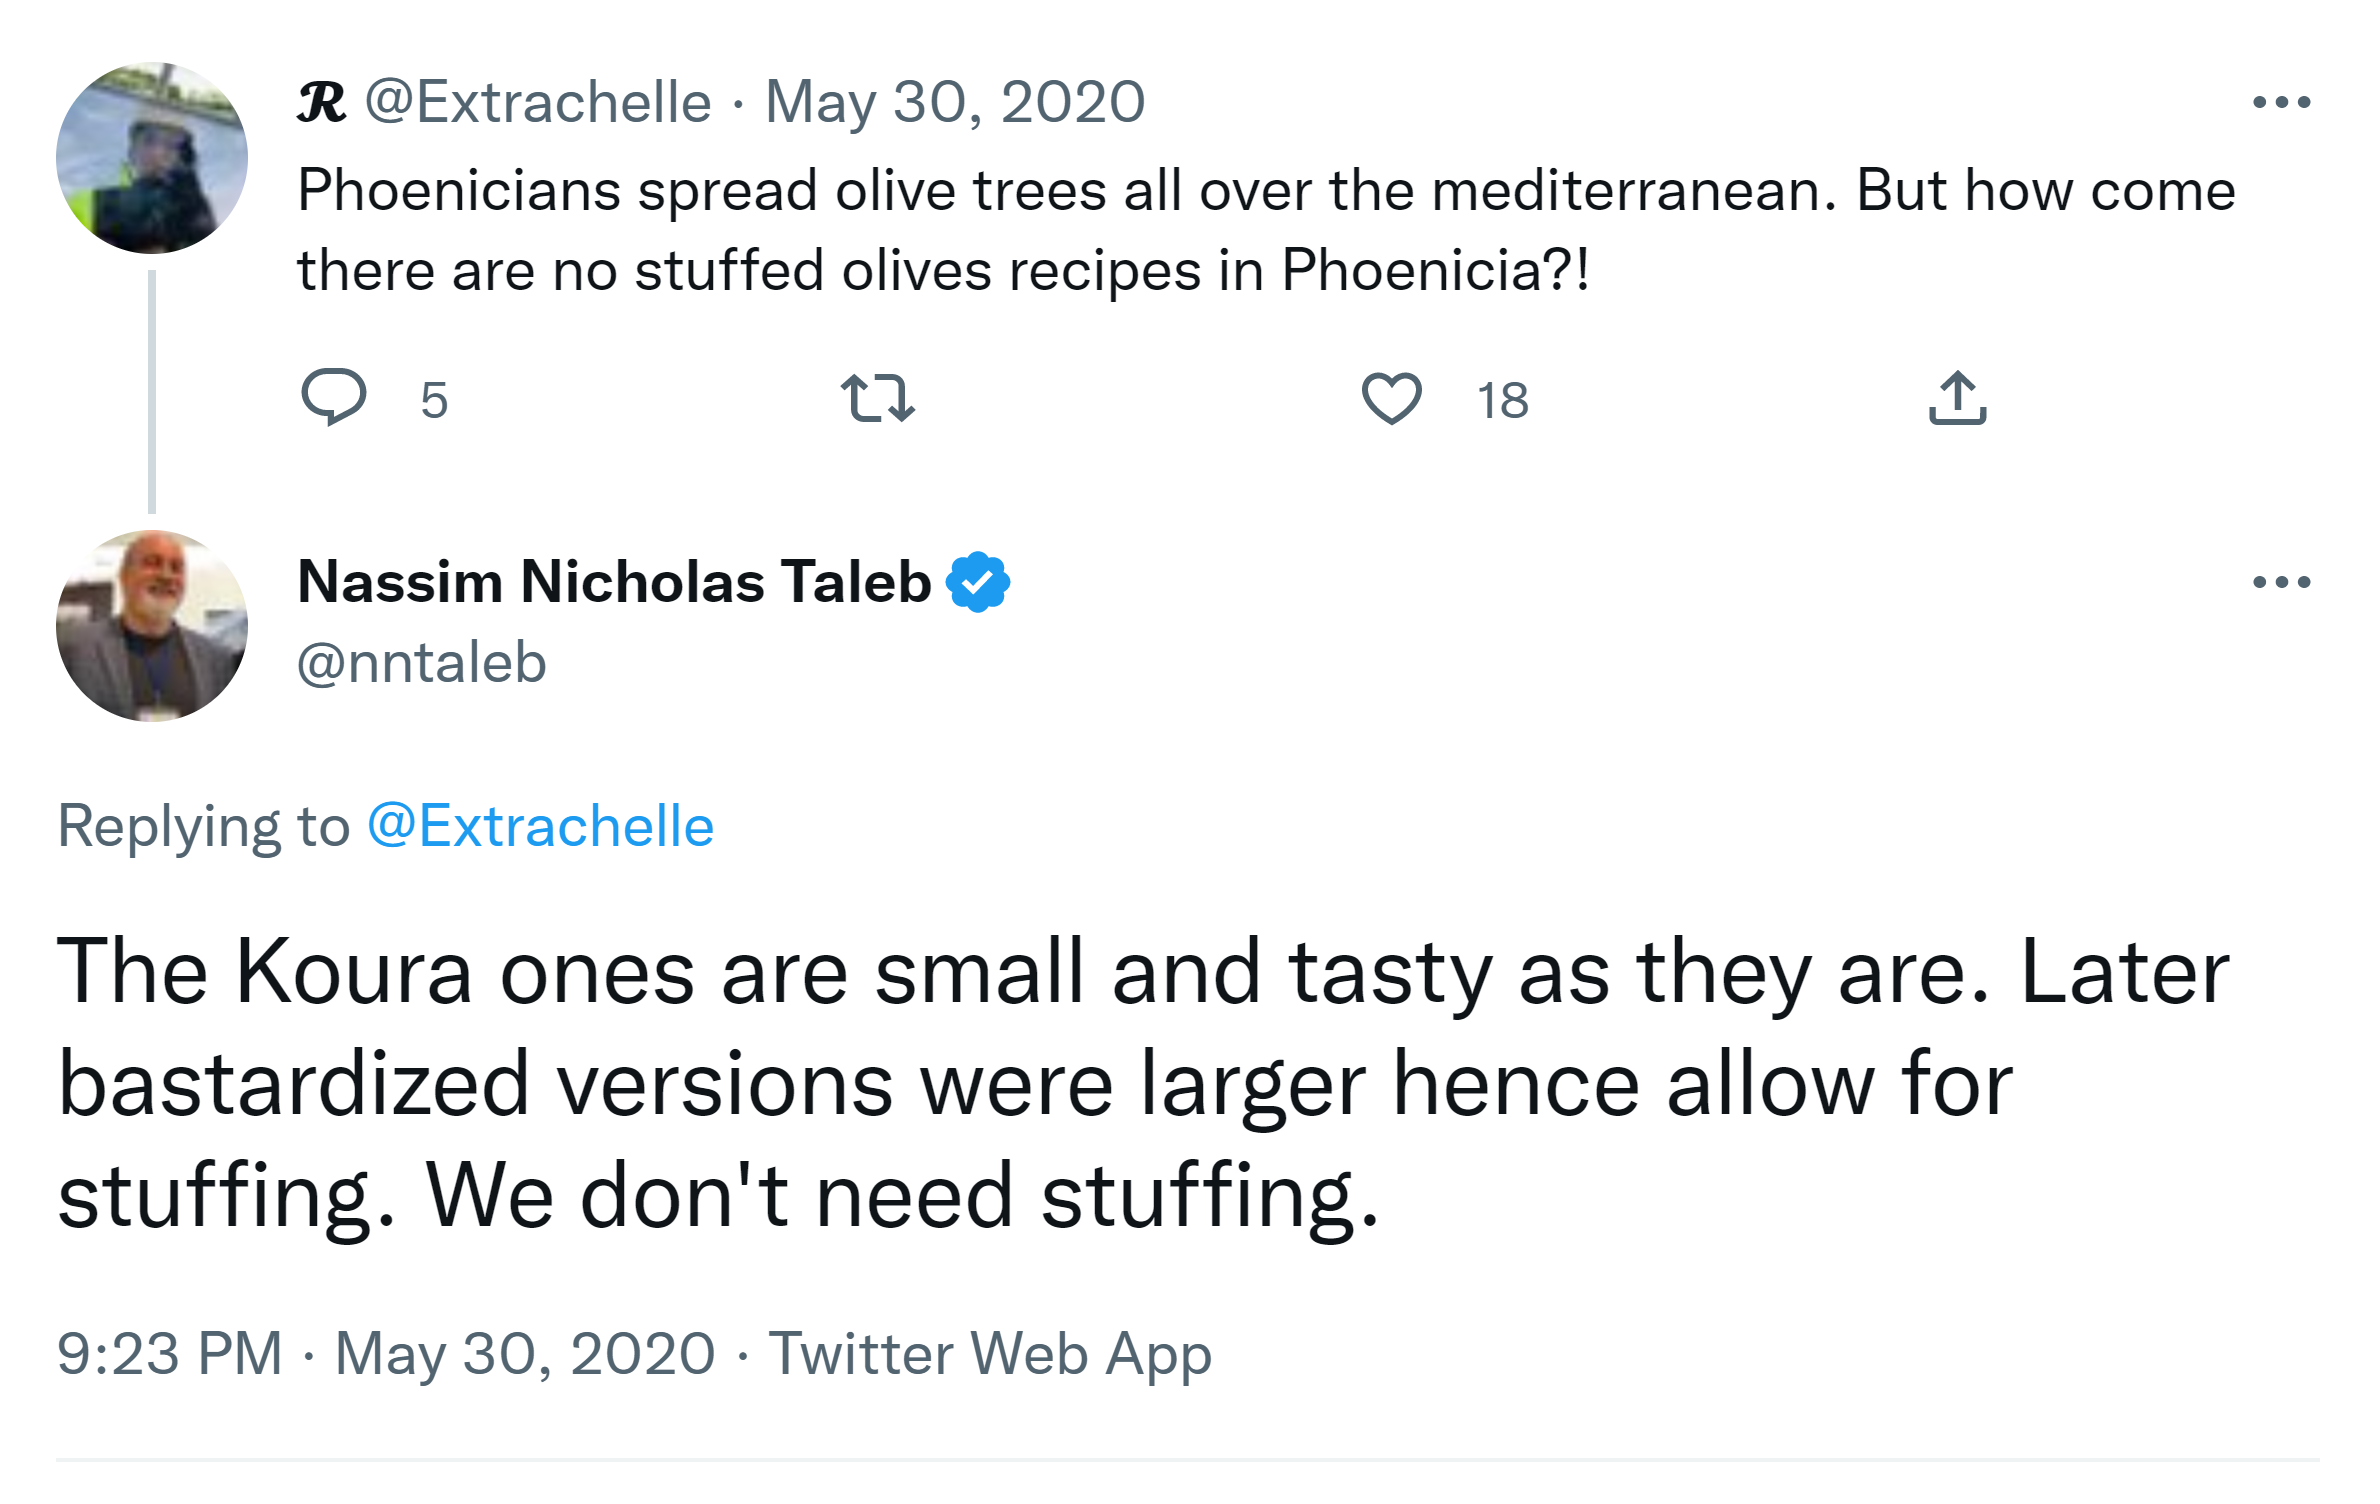Click the Twitter Web App source label
Screen dimensions: 2380x1504
(990, 1353)
